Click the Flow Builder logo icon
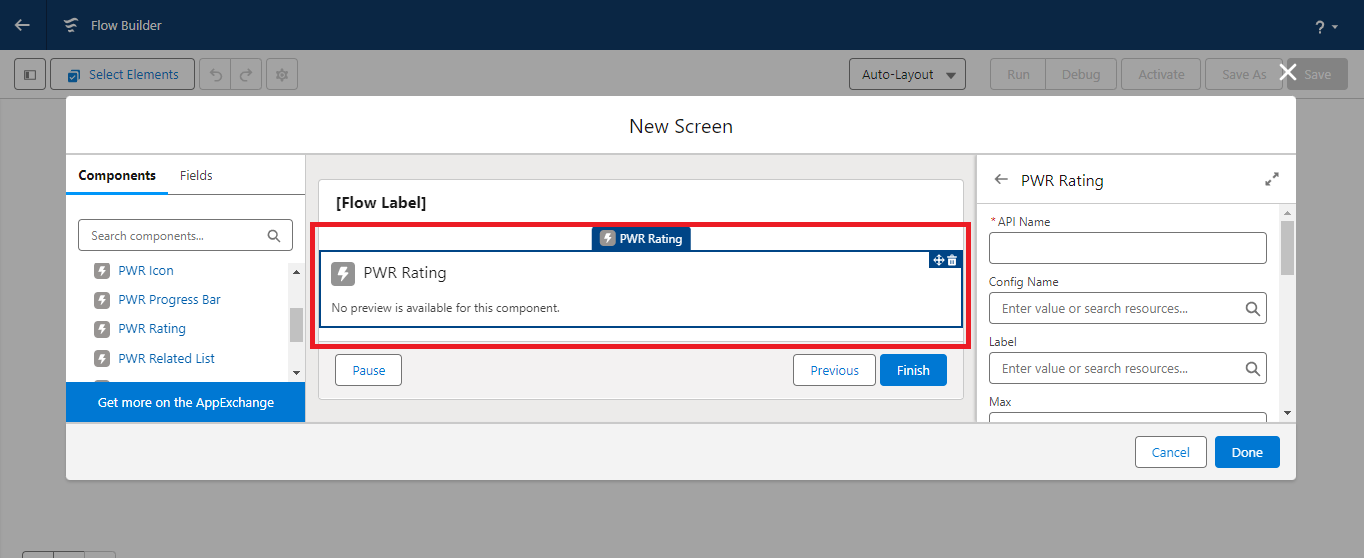This screenshot has width=1364, height=558. [70, 25]
